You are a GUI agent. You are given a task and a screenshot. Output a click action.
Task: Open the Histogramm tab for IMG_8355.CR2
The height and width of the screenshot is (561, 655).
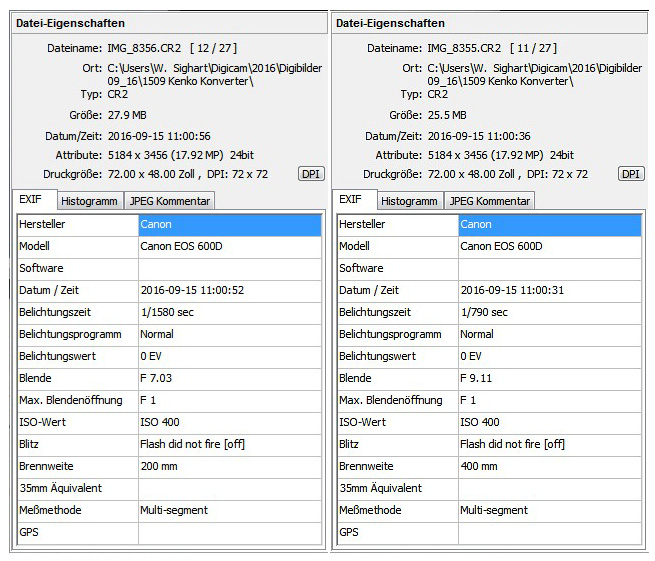[409, 201]
